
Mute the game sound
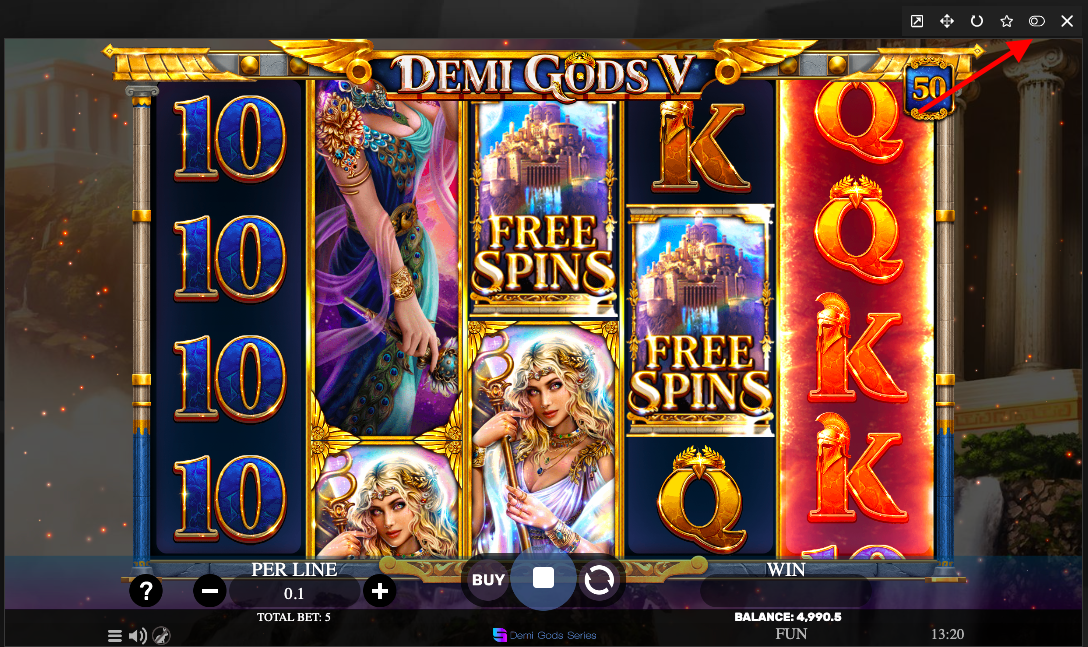pyautogui.click(x=137, y=635)
